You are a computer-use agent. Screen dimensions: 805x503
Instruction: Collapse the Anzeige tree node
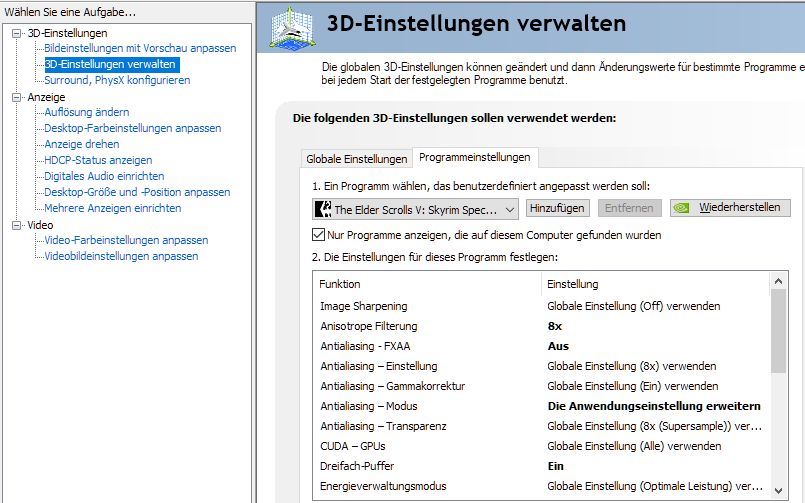coord(18,97)
